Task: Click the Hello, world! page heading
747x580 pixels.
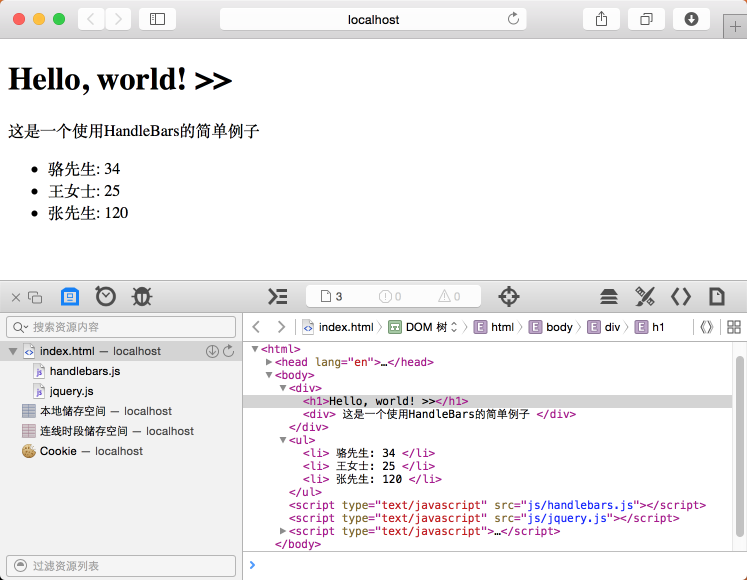Action: [x=120, y=79]
